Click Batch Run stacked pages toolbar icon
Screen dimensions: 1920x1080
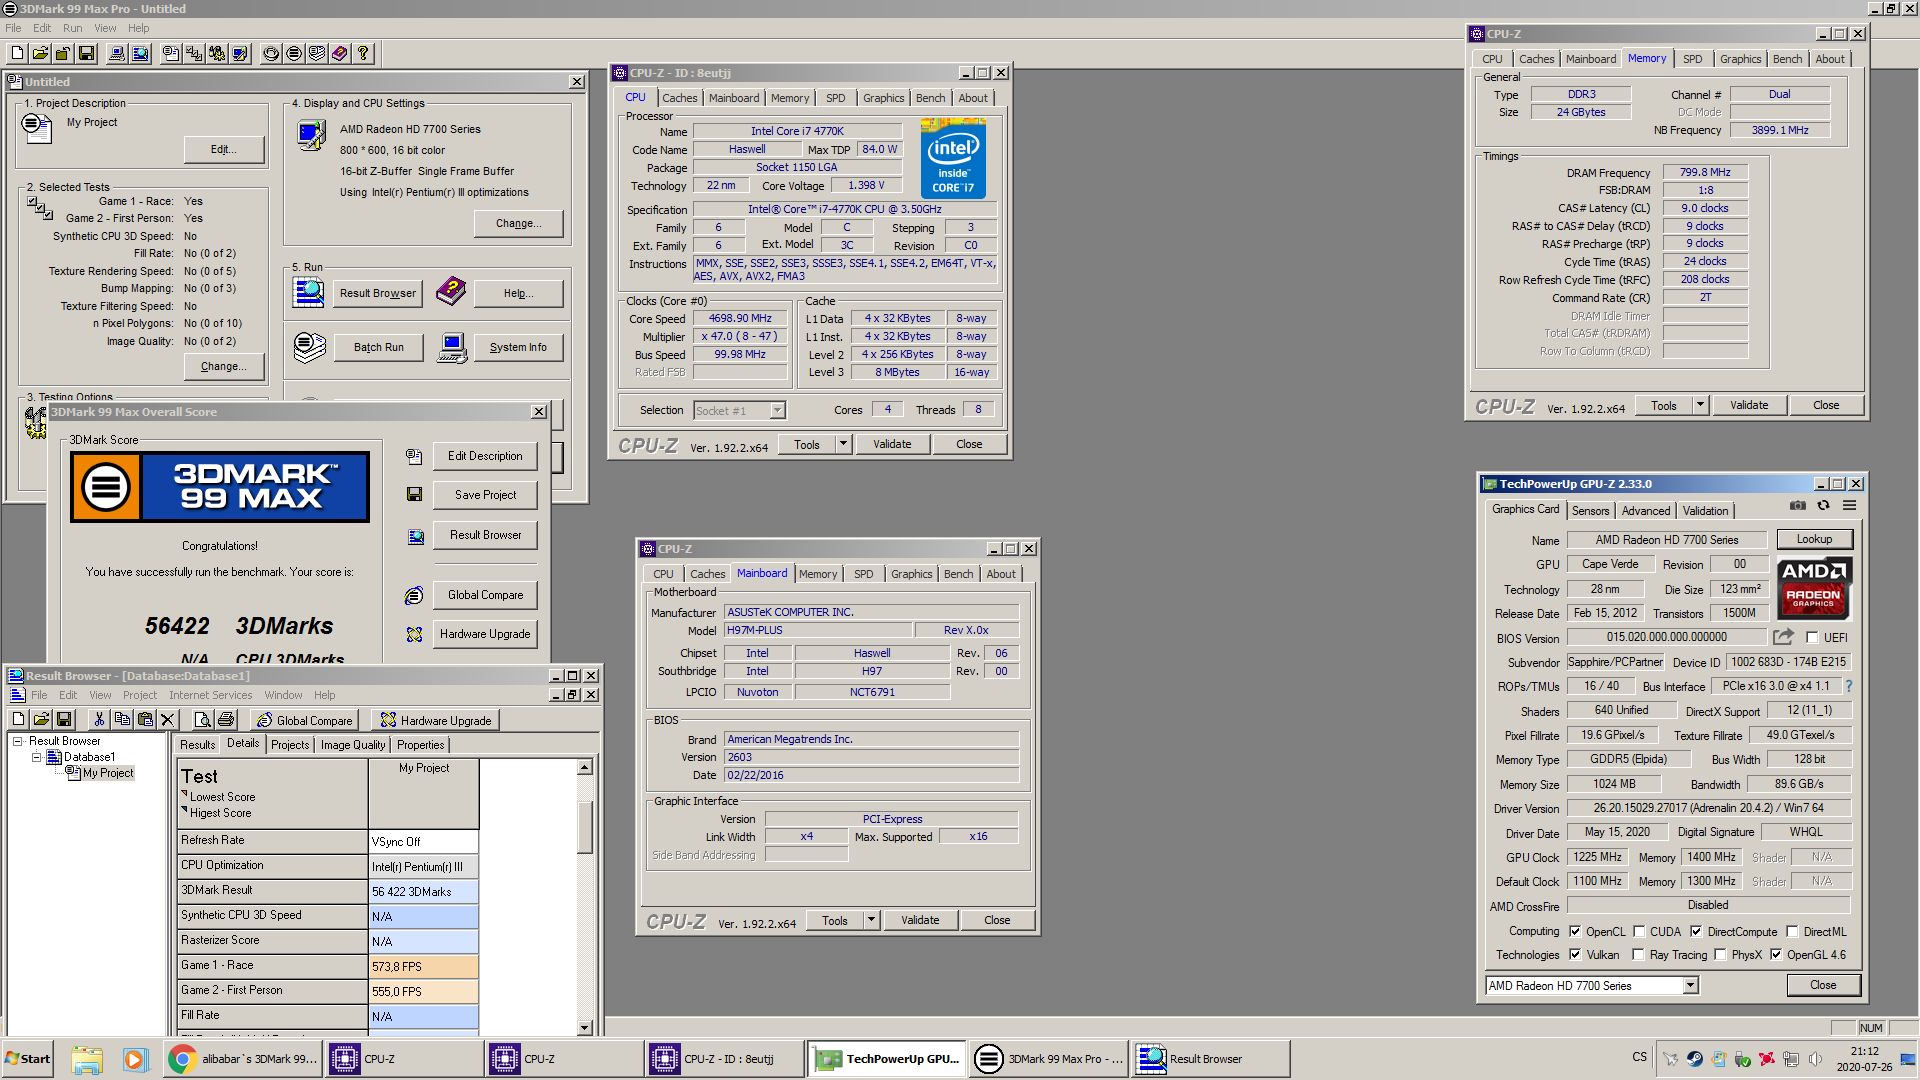(317, 53)
